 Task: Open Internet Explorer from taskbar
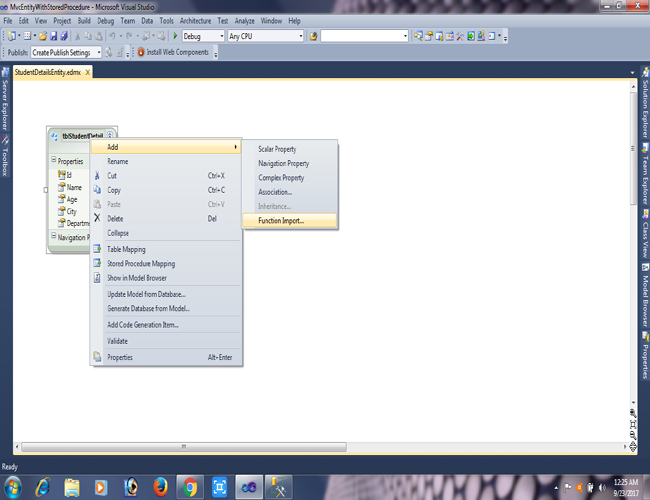click(42, 487)
